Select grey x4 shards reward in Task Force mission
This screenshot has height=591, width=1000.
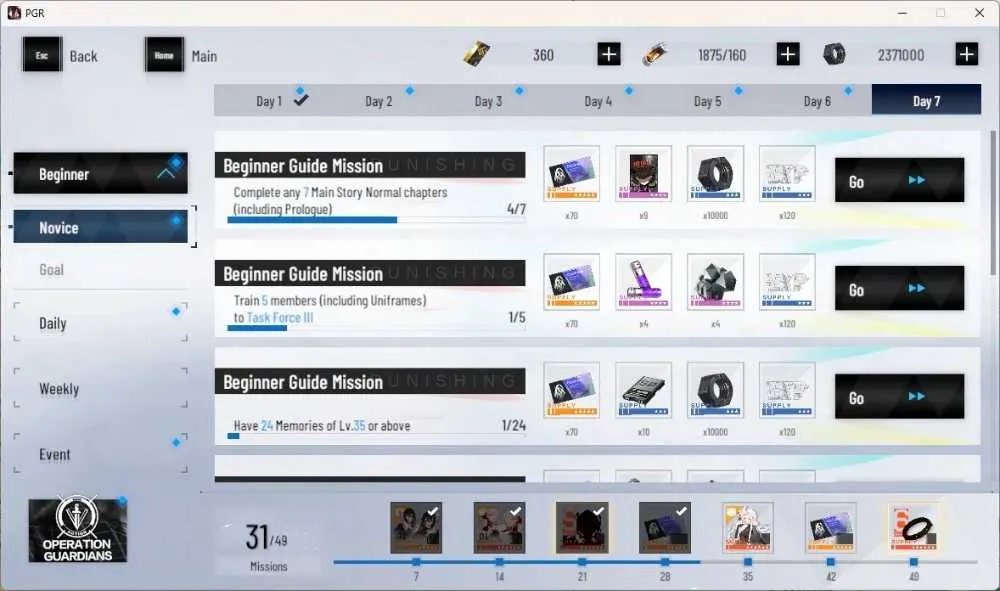point(716,282)
